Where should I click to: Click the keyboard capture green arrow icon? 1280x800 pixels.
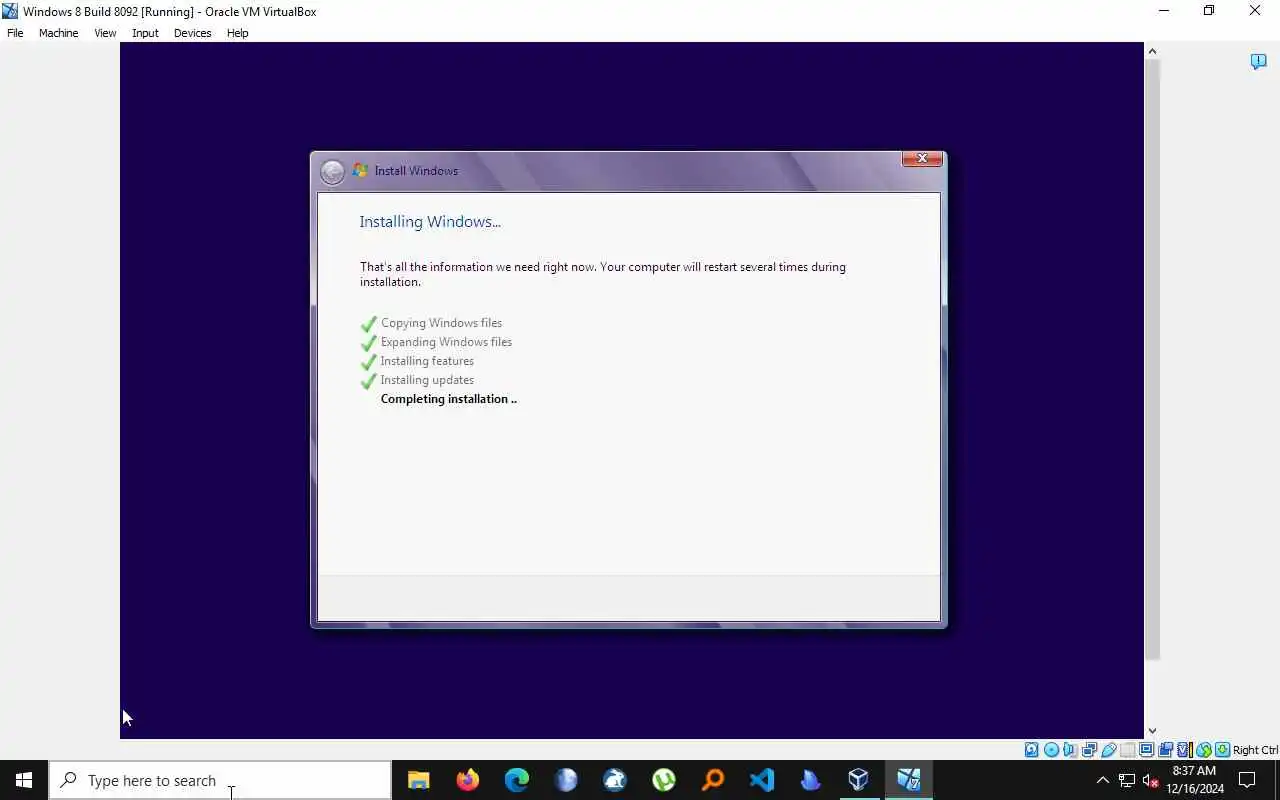[1223, 750]
